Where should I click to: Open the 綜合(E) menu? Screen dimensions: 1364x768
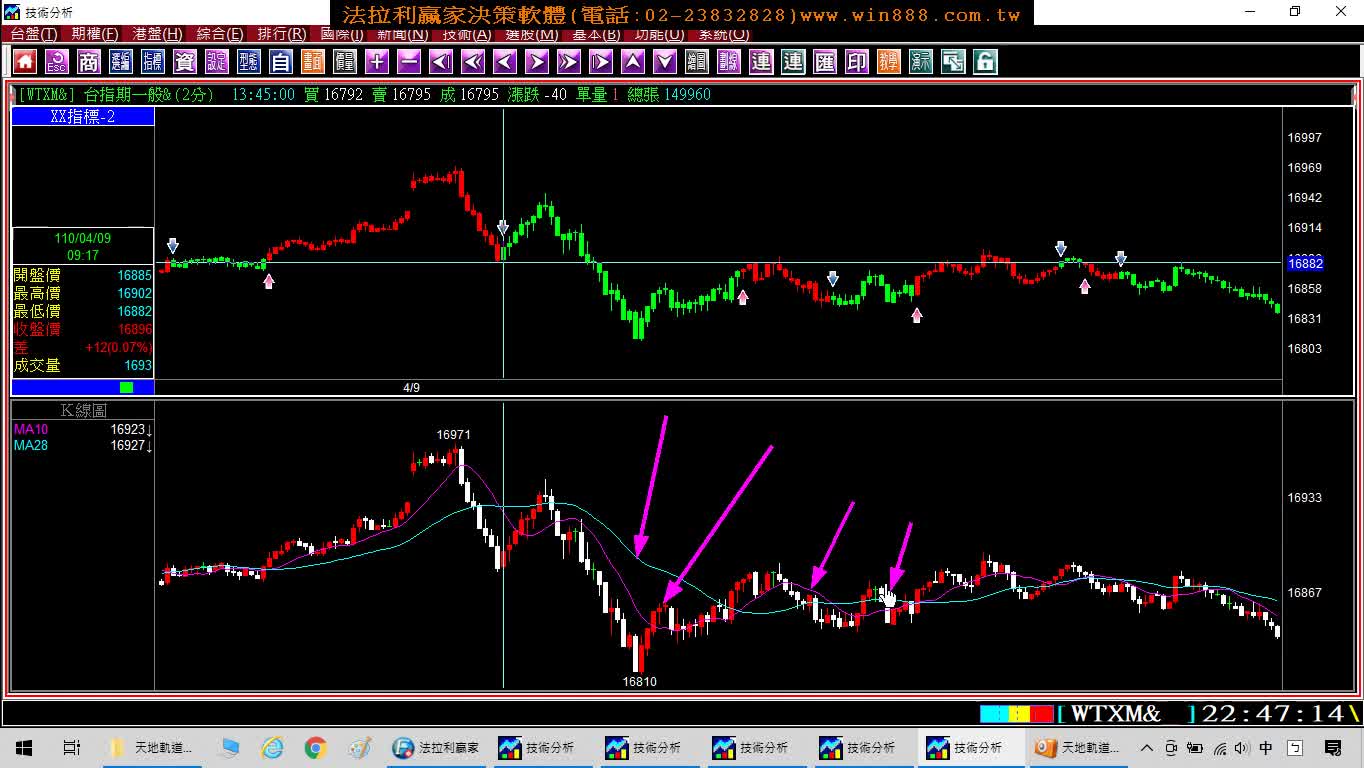click(x=220, y=34)
